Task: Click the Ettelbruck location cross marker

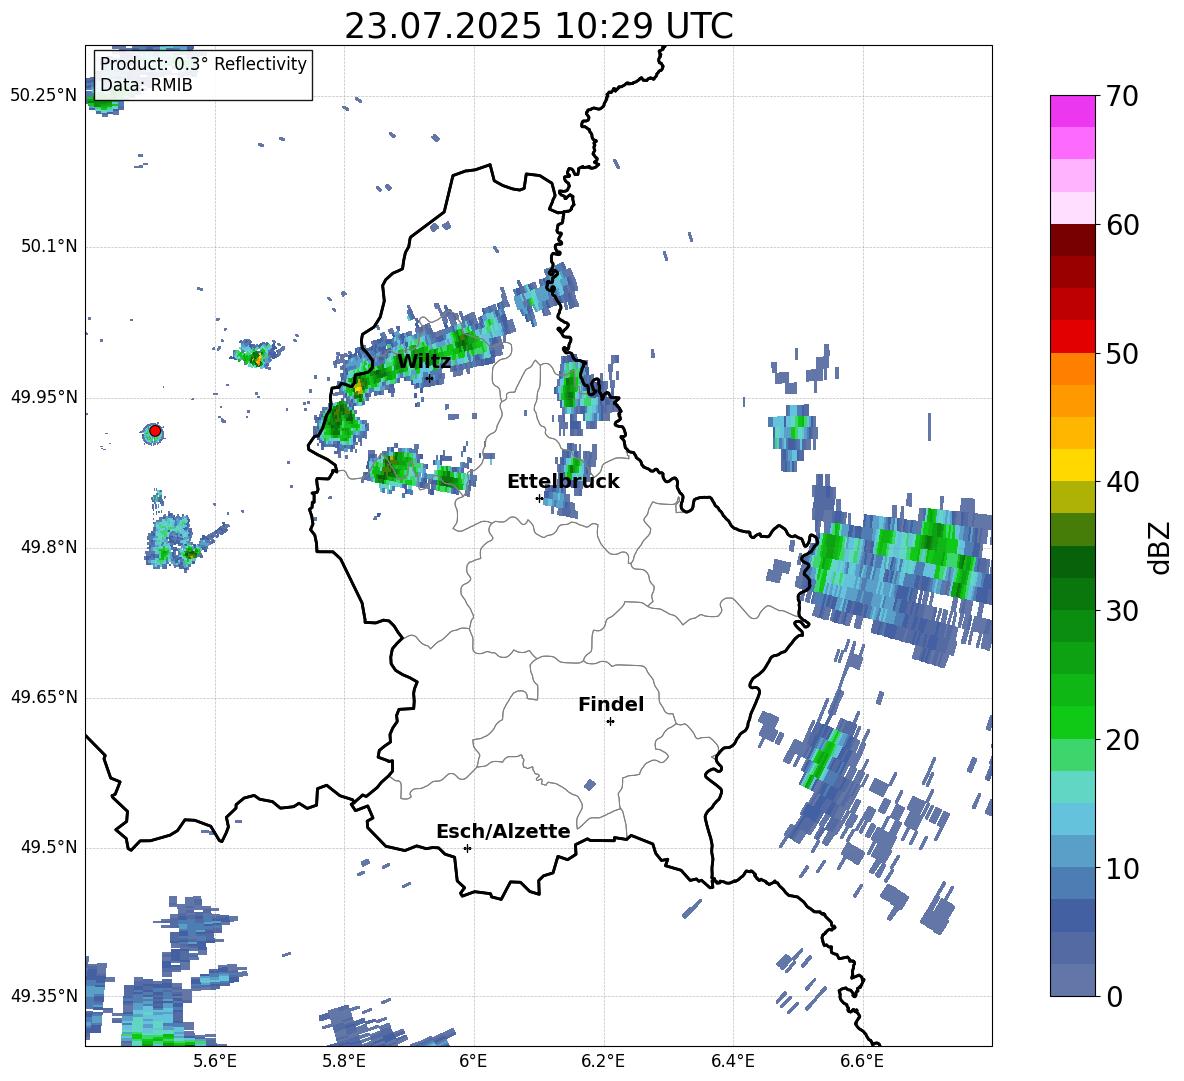Action: pyautogui.click(x=539, y=498)
